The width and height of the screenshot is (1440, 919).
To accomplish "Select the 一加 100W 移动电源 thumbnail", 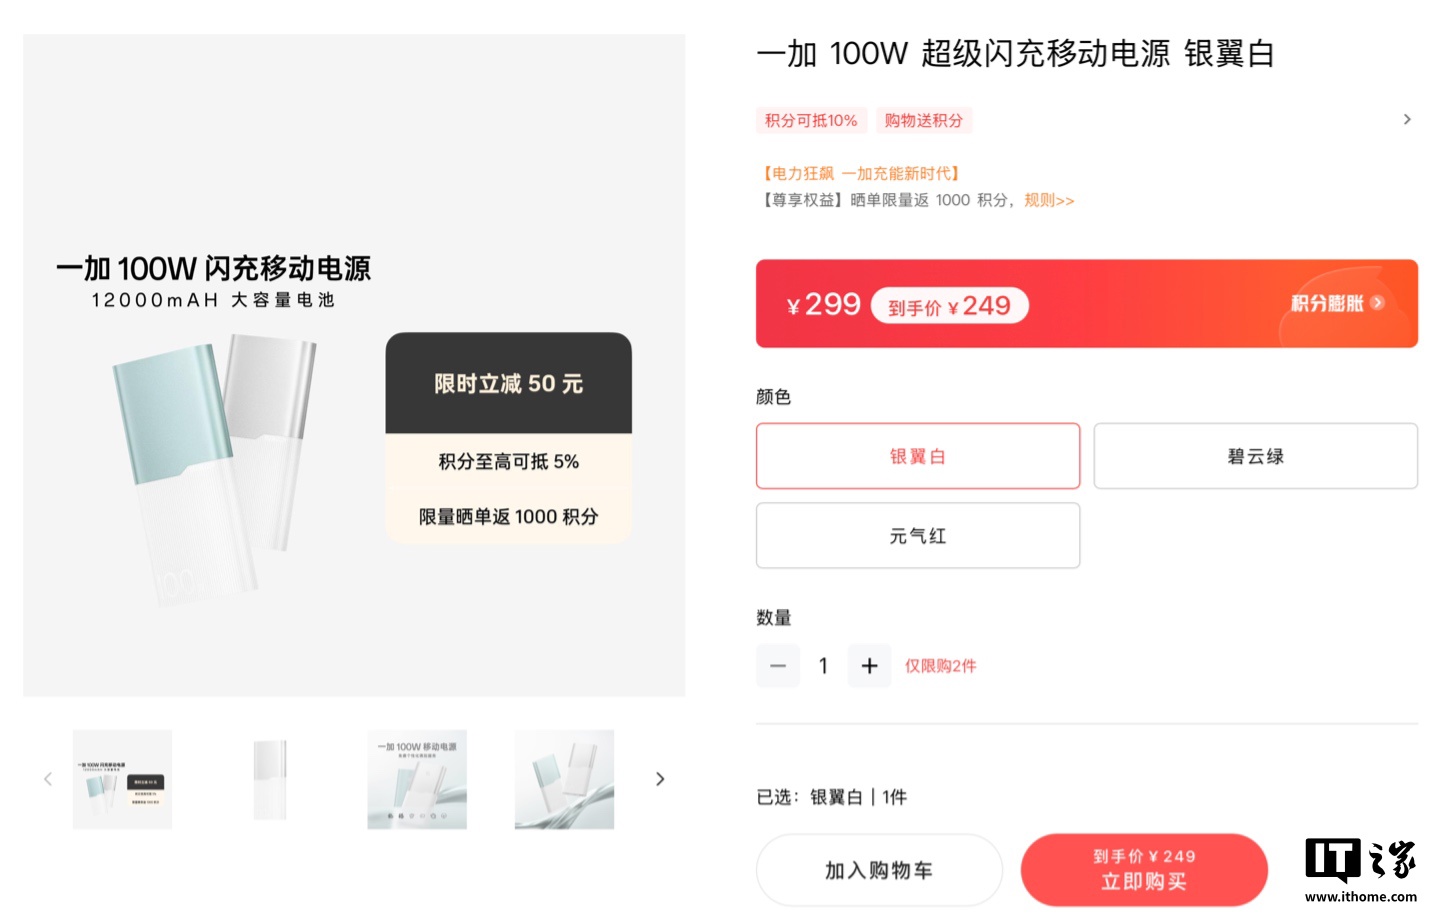I will point(417,779).
